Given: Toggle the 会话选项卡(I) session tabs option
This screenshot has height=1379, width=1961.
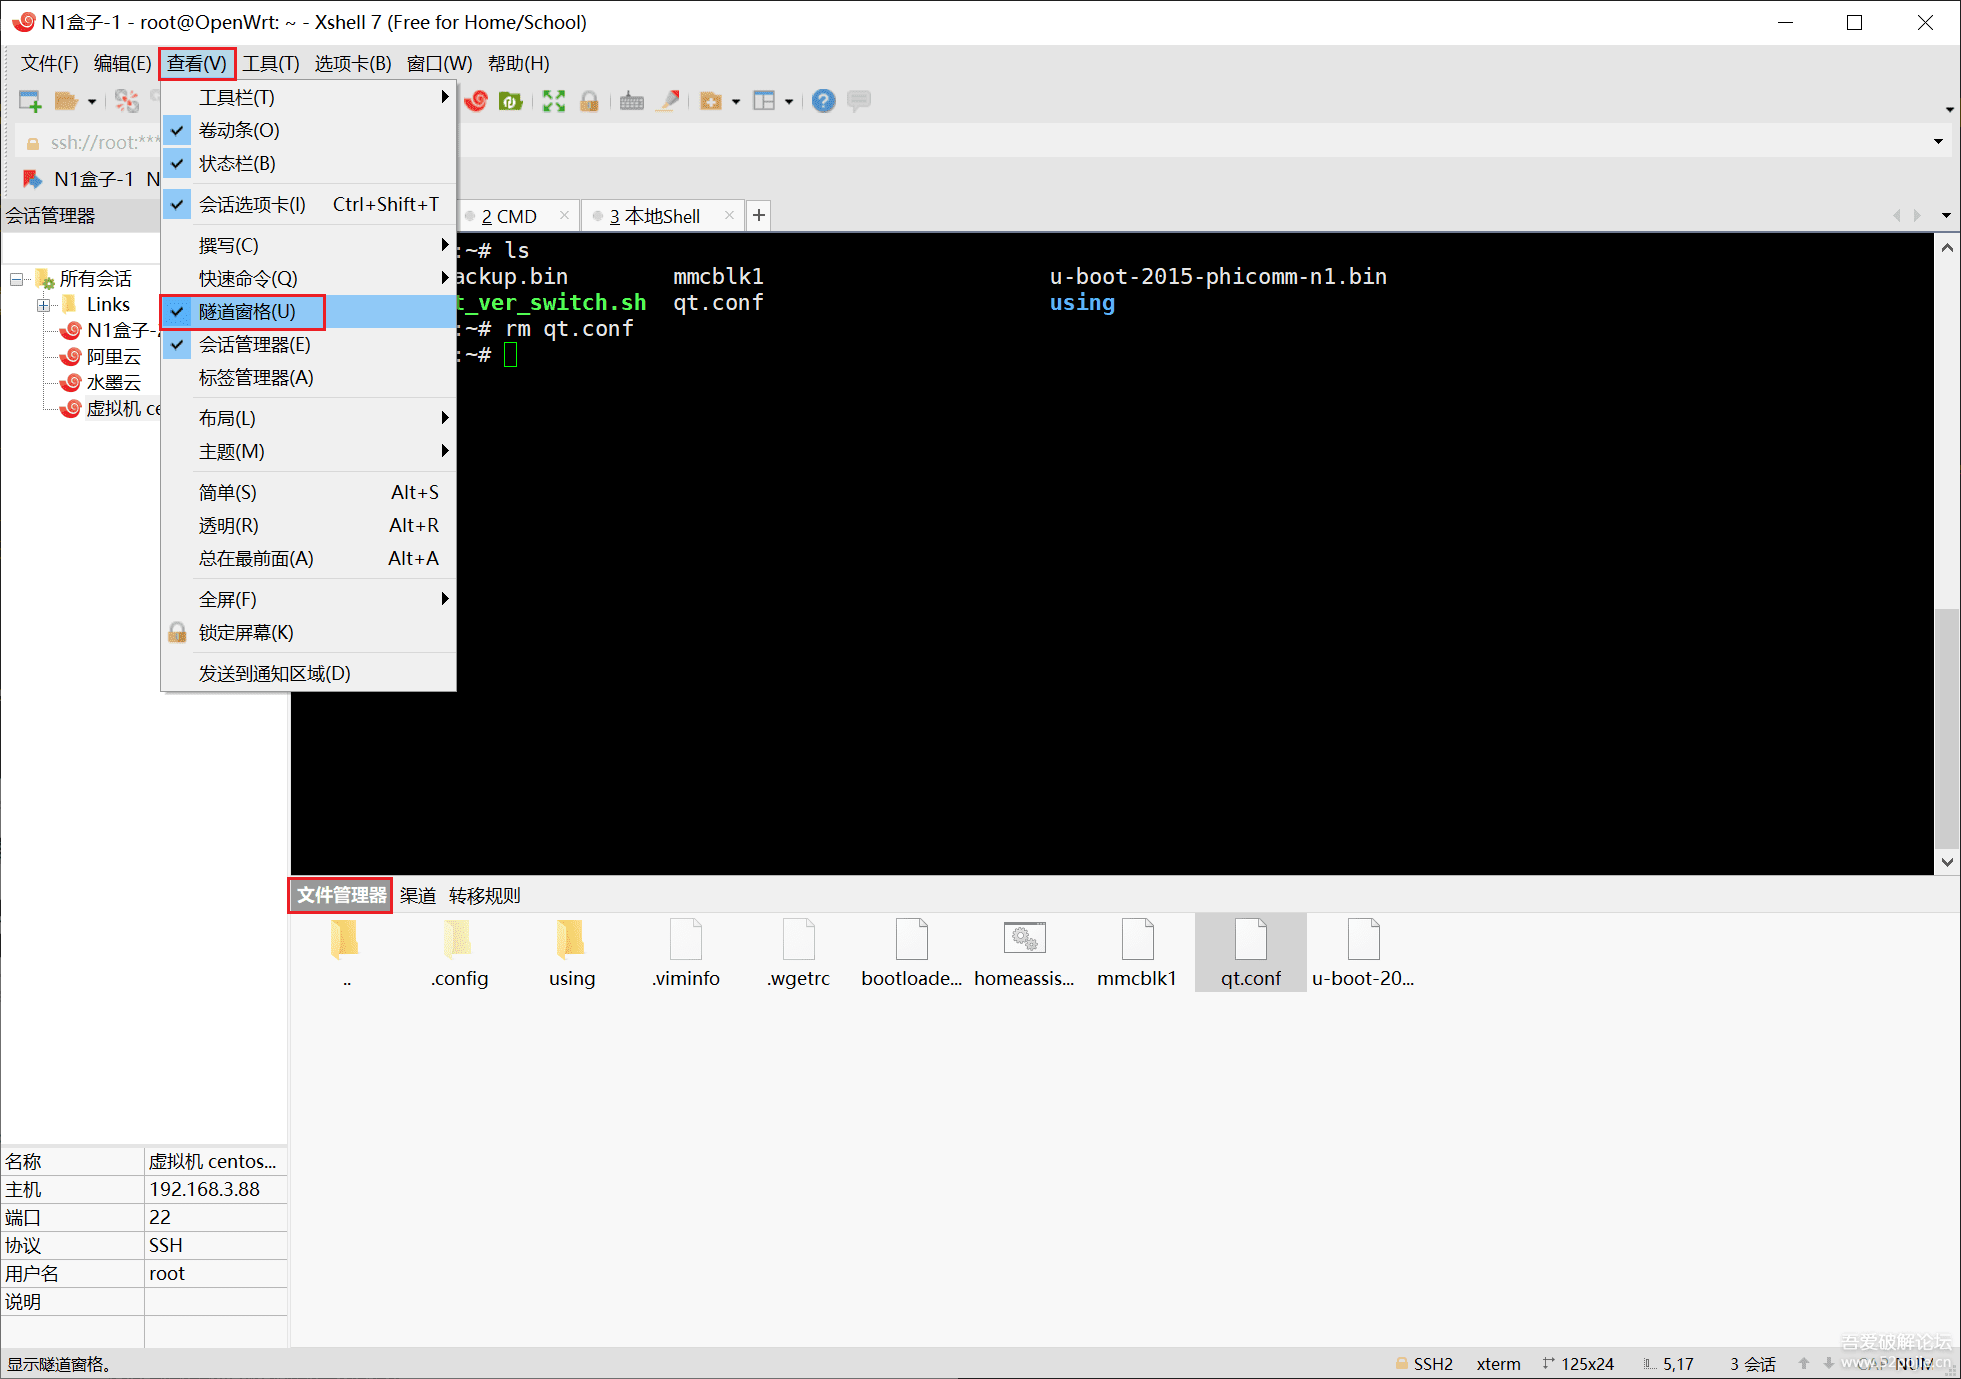Looking at the screenshot, I should 308,204.
